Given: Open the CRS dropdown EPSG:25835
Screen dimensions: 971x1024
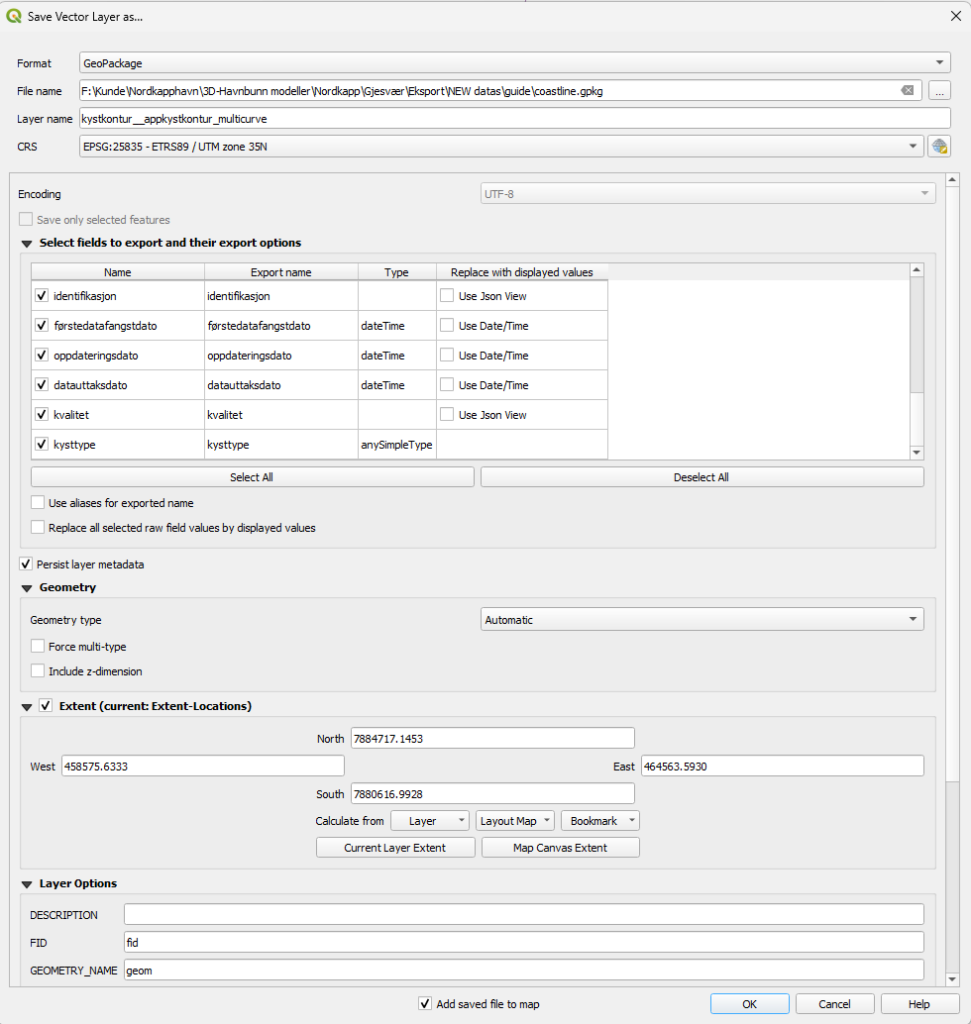Looking at the screenshot, I should coord(500,147).
